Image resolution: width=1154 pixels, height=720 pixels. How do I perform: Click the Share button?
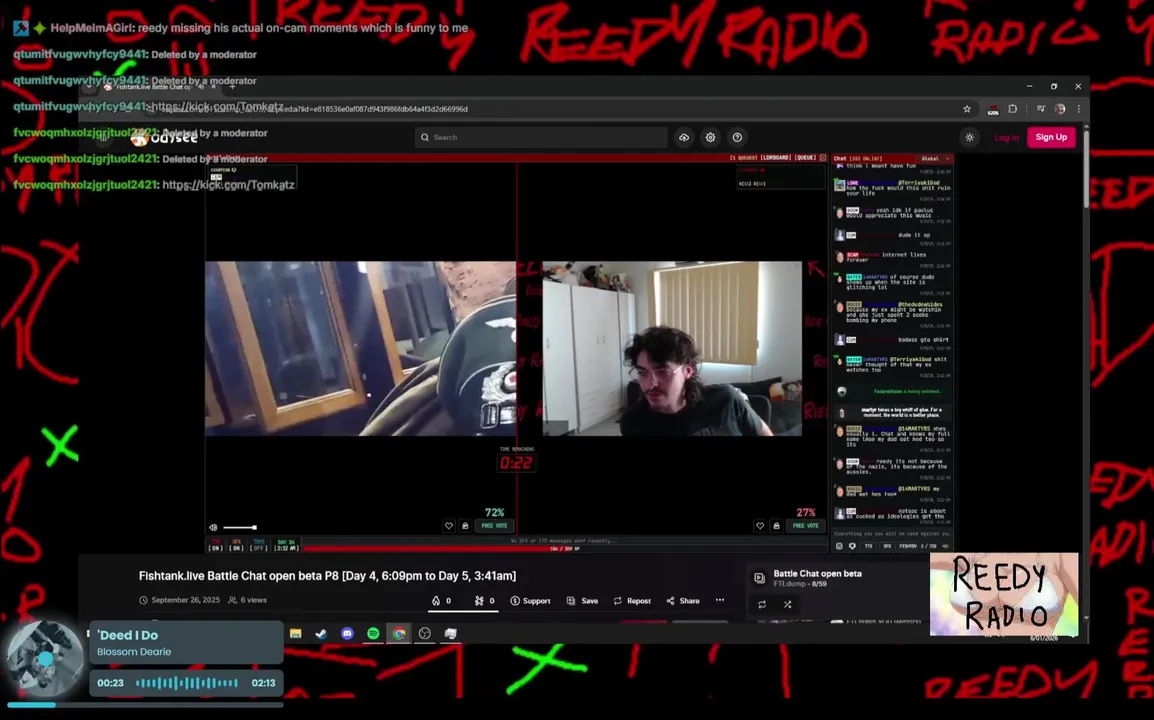pos(683,601)
